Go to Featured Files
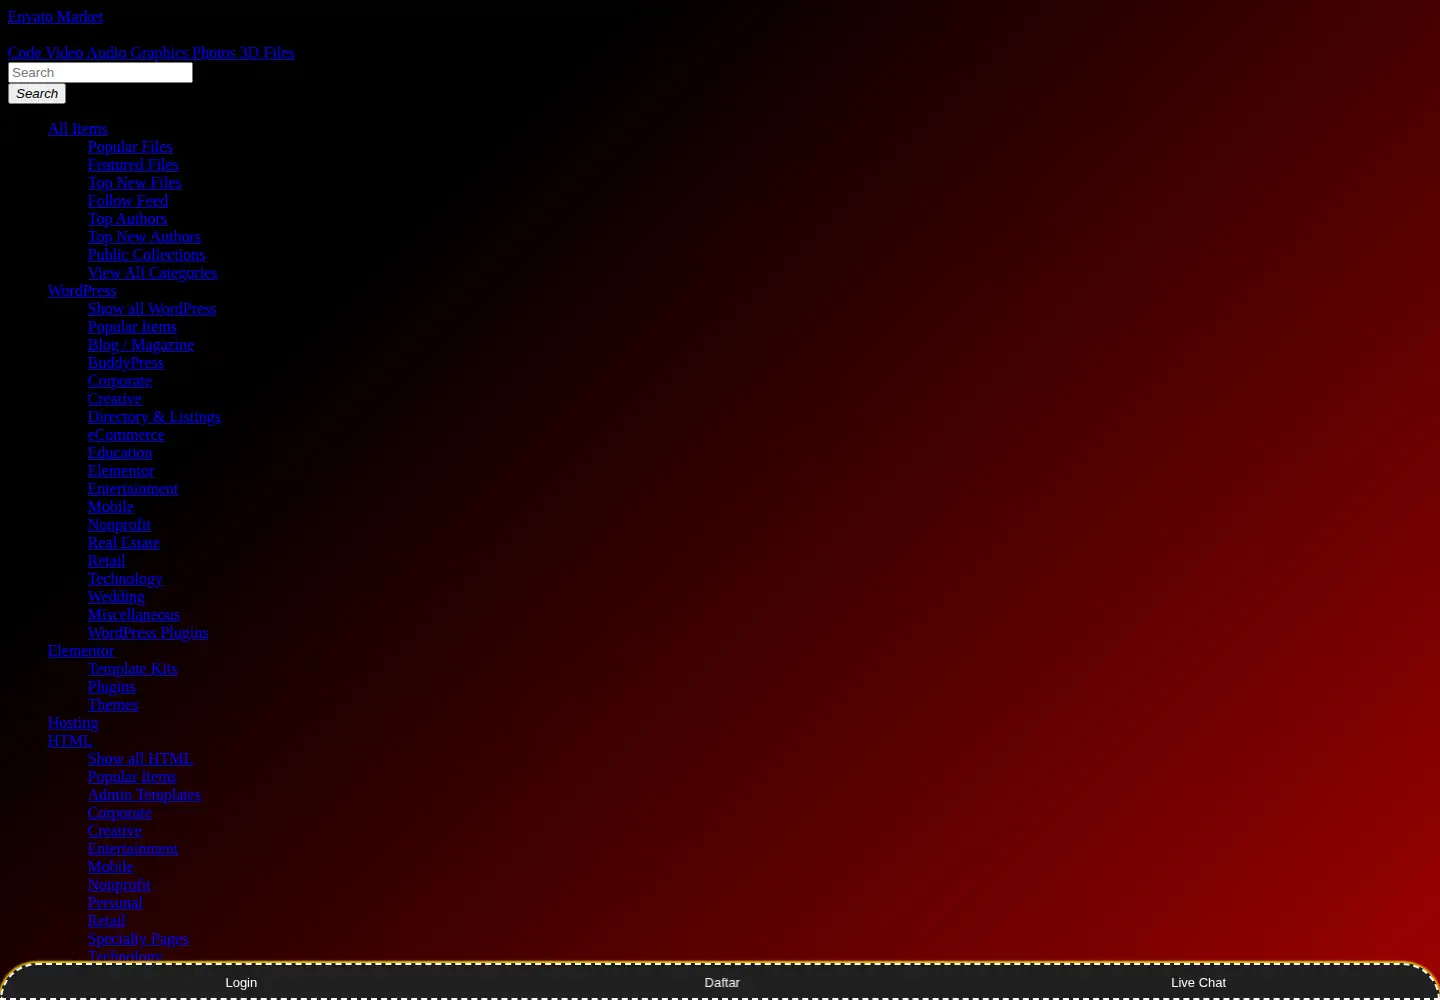 point(133,165)
